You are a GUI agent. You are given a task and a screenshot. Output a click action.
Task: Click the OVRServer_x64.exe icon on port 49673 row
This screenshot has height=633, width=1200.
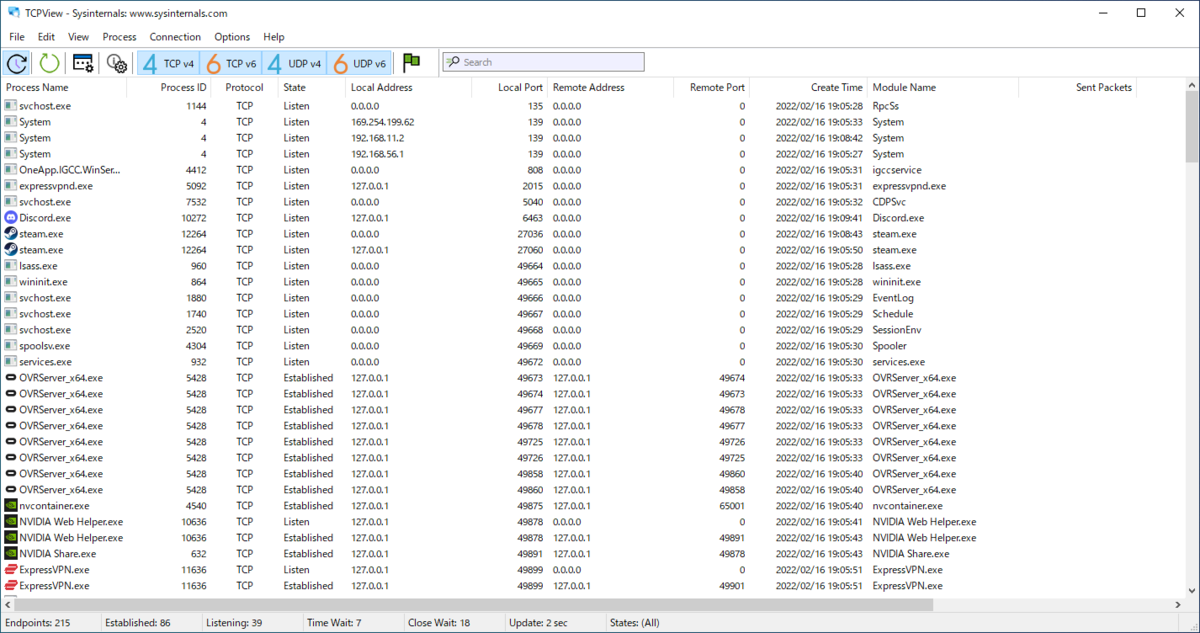click(11, 377)
